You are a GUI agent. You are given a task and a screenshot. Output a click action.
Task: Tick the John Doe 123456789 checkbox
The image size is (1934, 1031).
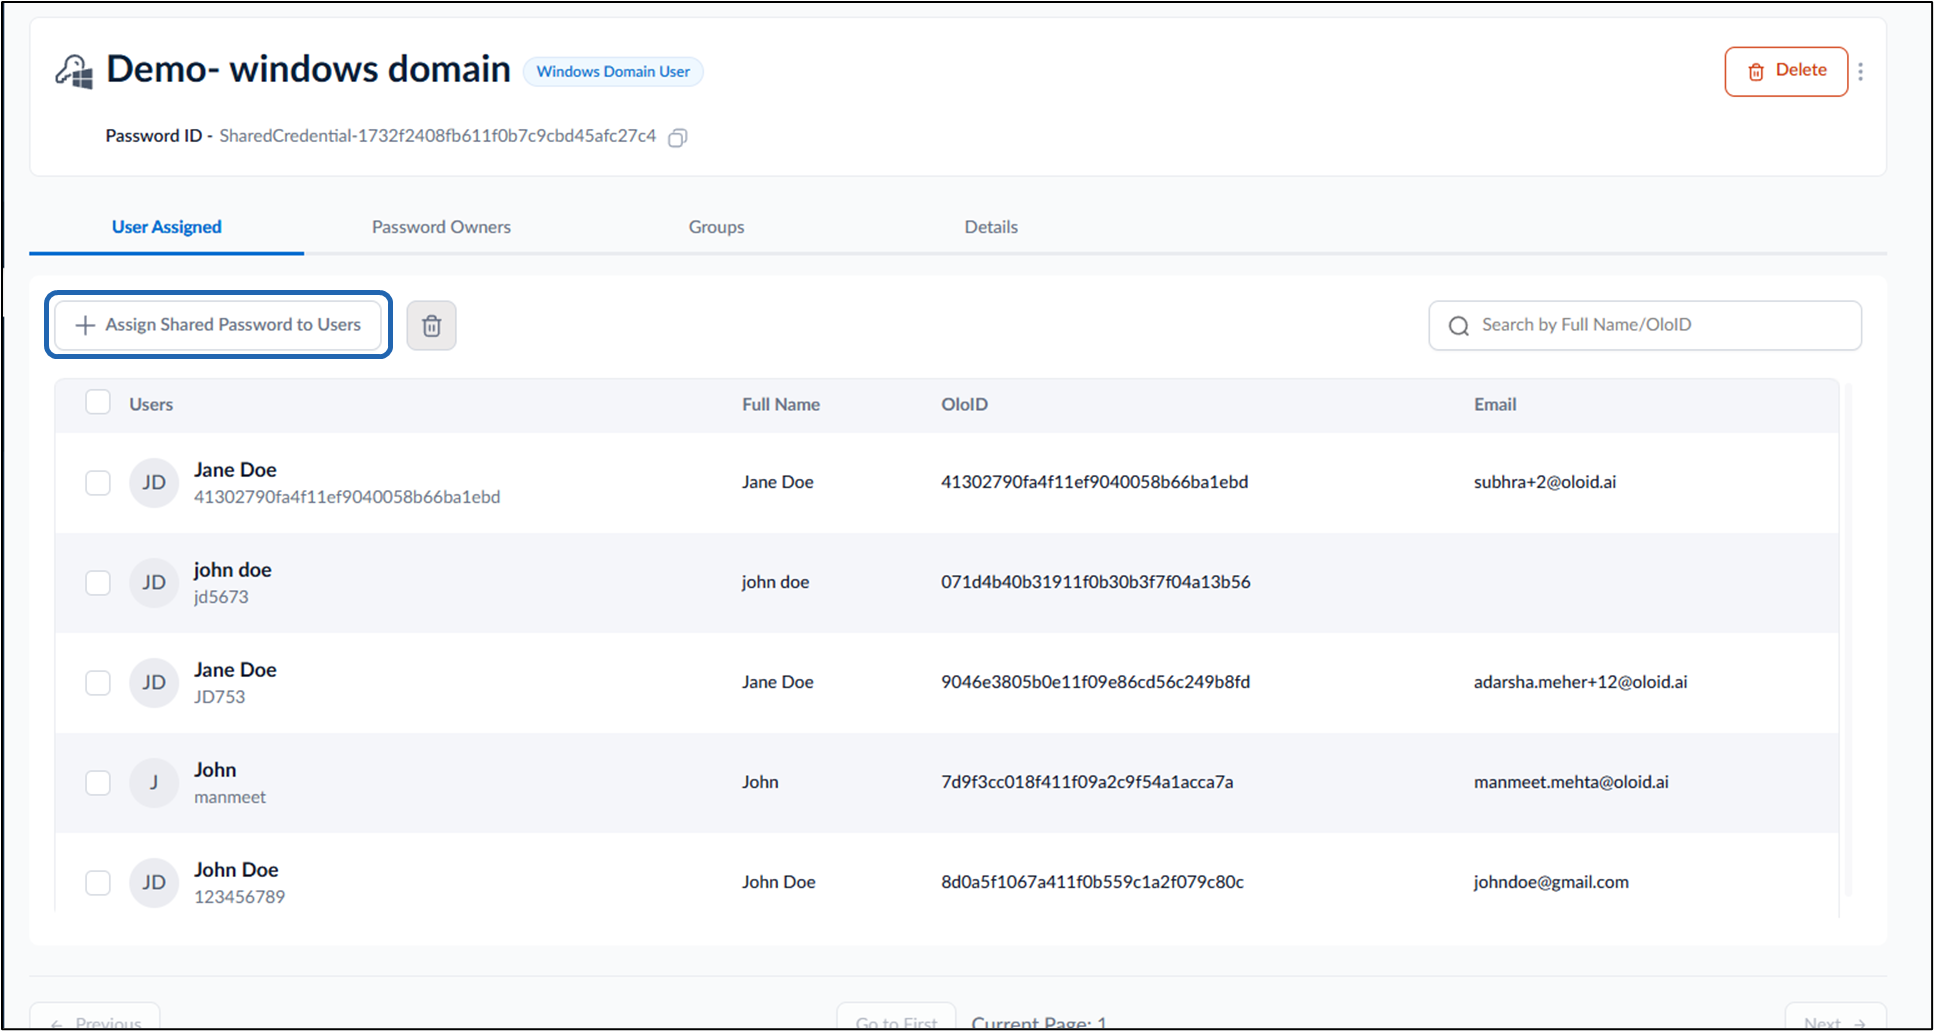click(98, 883)
